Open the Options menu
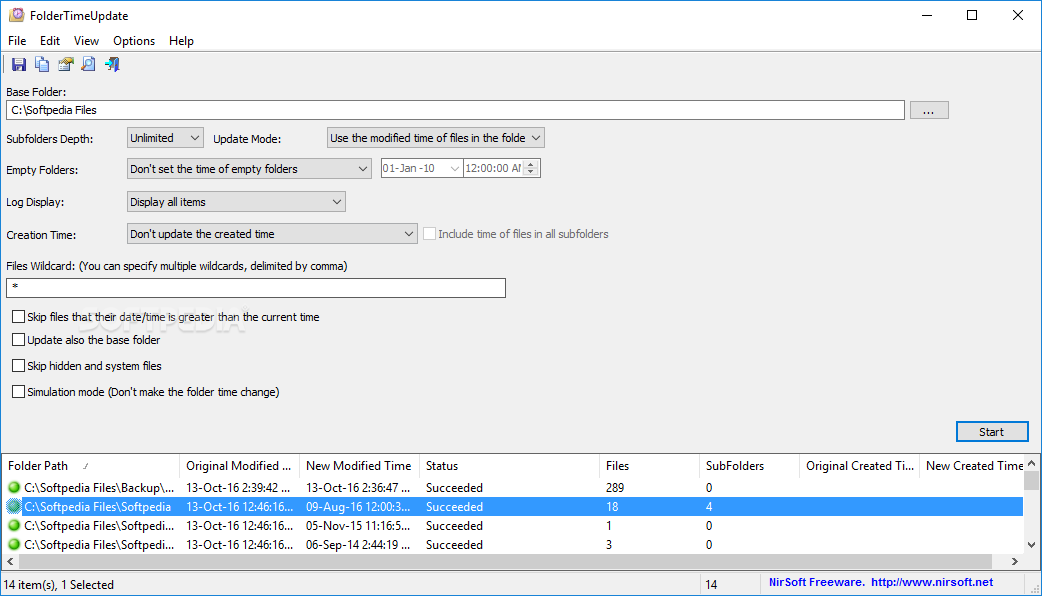This screenshot has width=1042, height=596. (134, 41)
